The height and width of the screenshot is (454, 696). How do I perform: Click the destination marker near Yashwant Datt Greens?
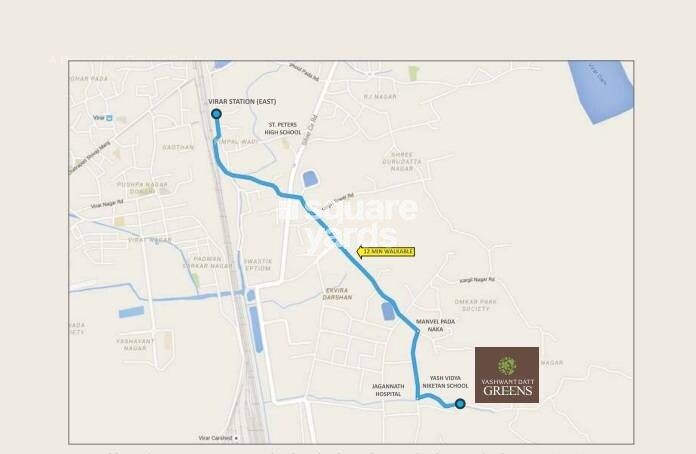pos(460,403)
